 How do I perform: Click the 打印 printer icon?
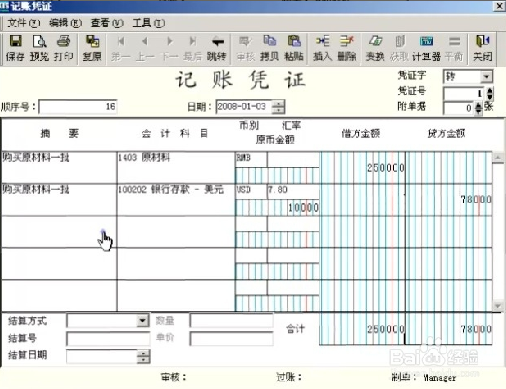pos(63,41)
